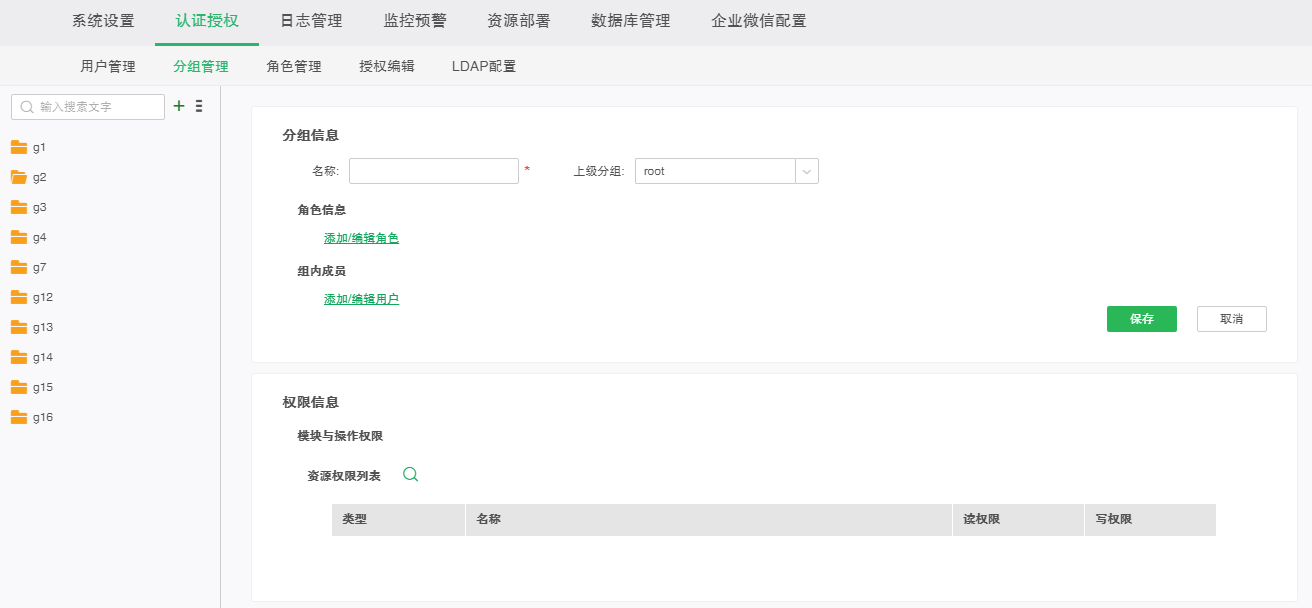Switch to the LDAP配置 tab
Screen dimensions: 1312x608
[x=483, y=65]
